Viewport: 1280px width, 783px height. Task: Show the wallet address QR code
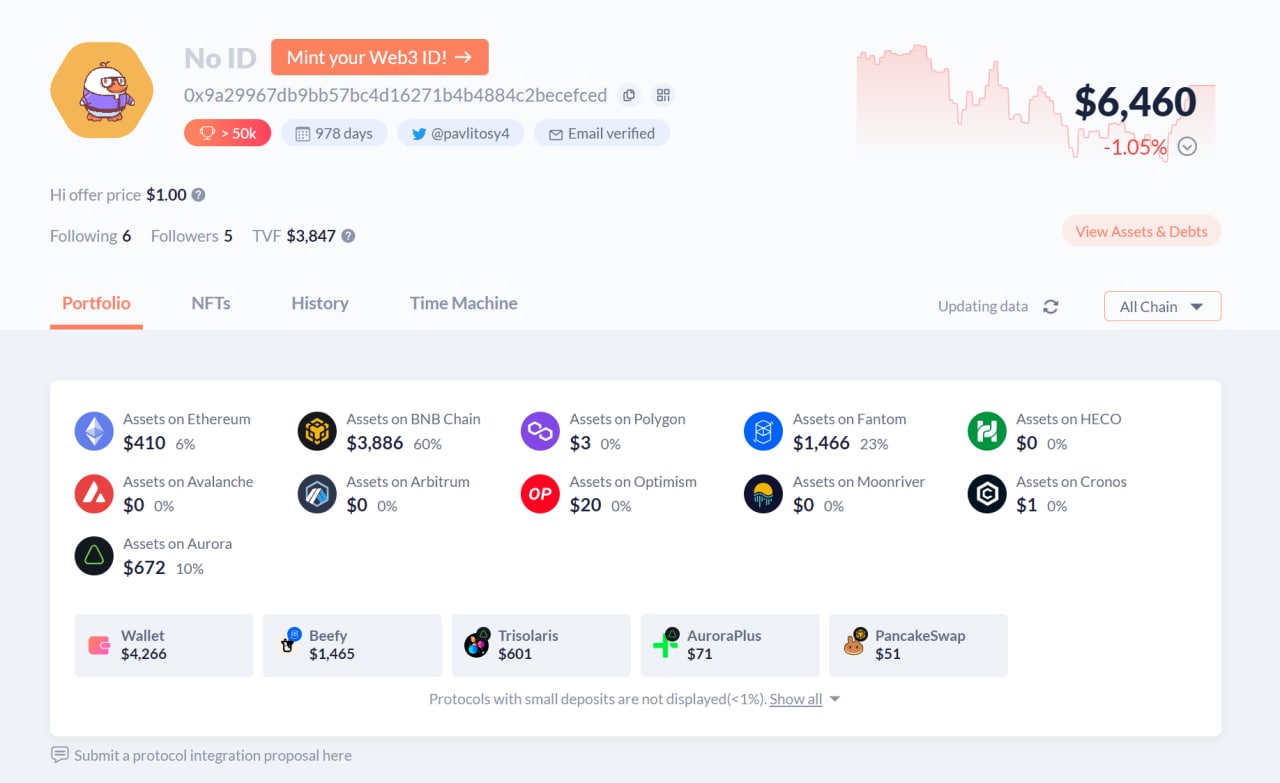pyautogui.click(x=662, y=96)
